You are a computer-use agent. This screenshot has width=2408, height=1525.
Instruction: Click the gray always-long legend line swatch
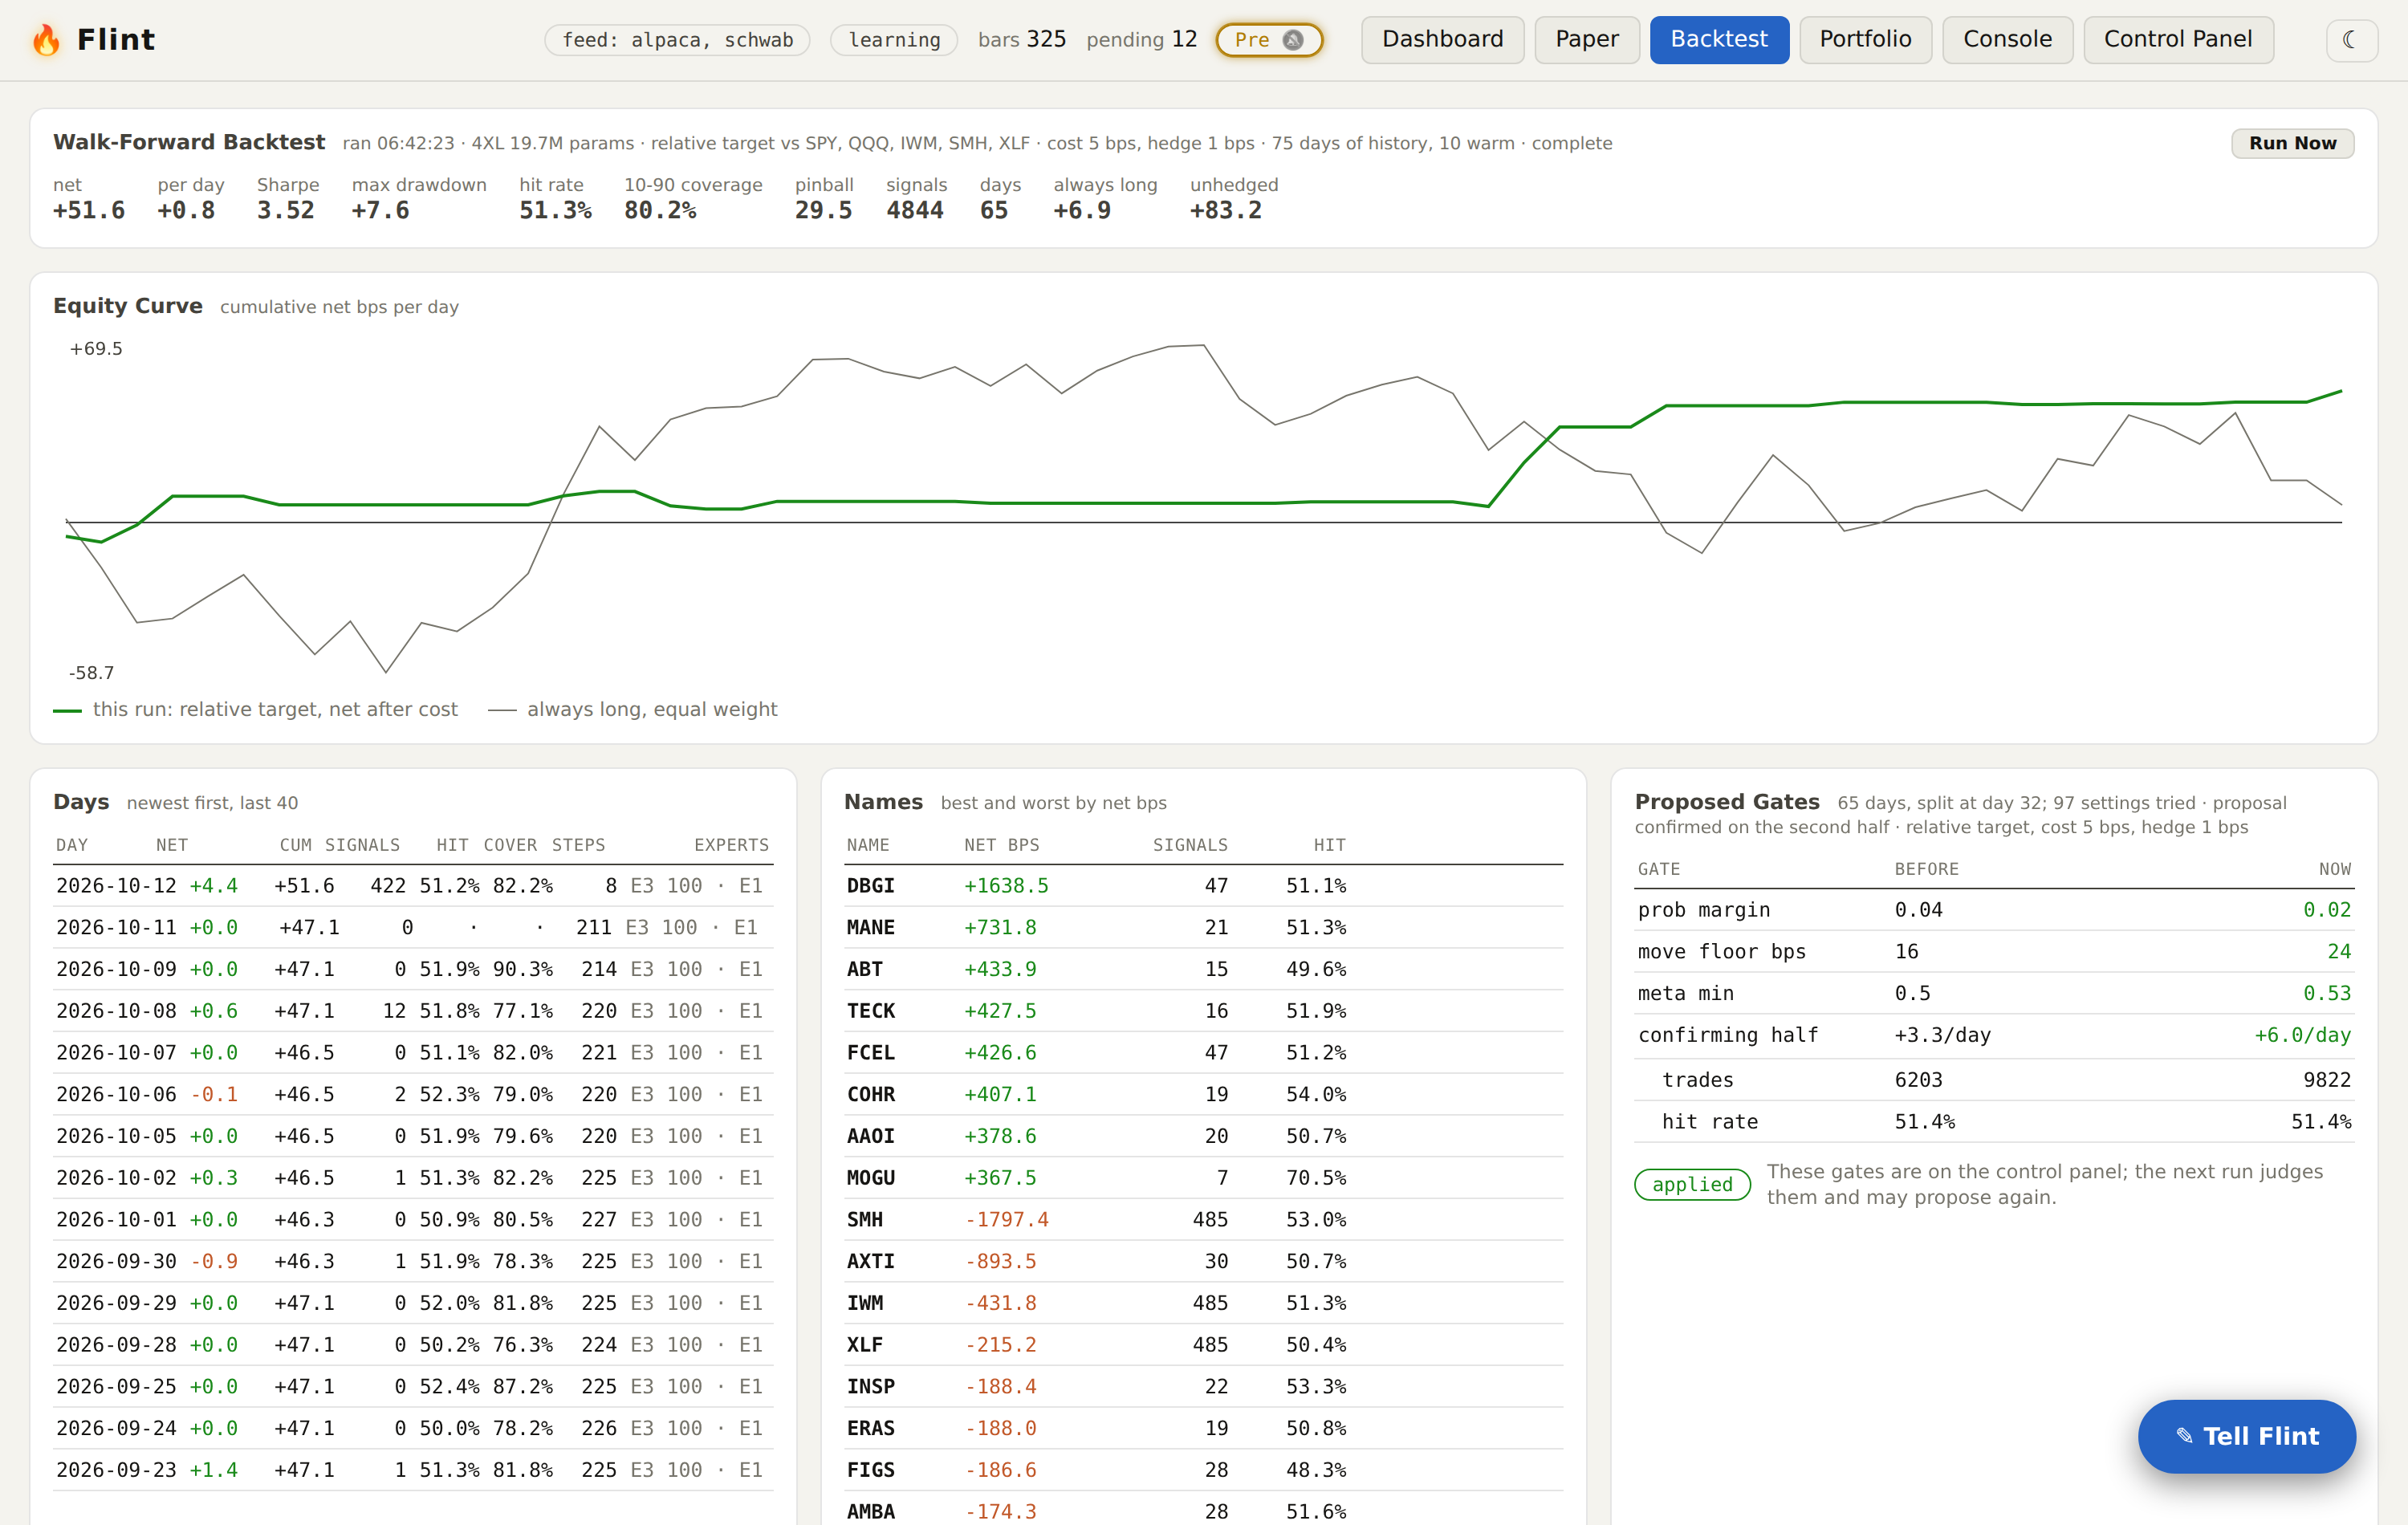502,710
